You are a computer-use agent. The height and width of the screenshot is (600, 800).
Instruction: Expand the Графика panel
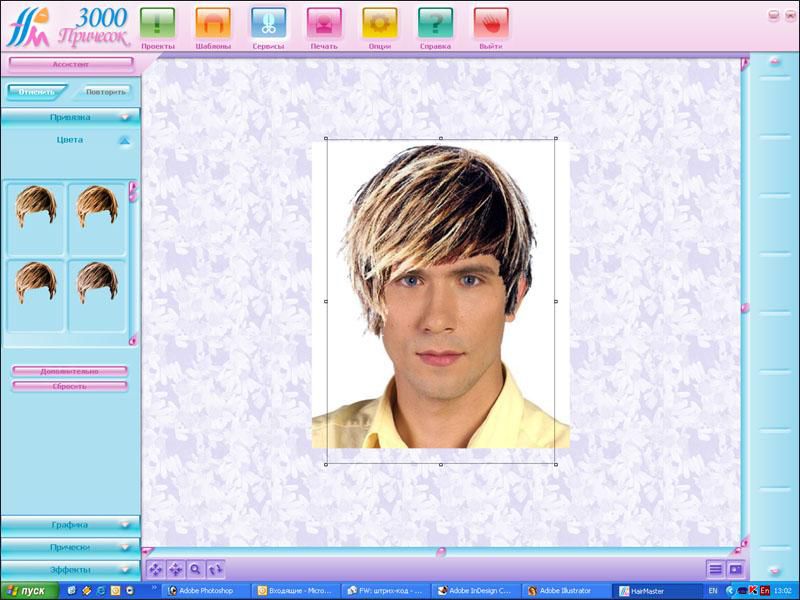[x=70, y=524]
